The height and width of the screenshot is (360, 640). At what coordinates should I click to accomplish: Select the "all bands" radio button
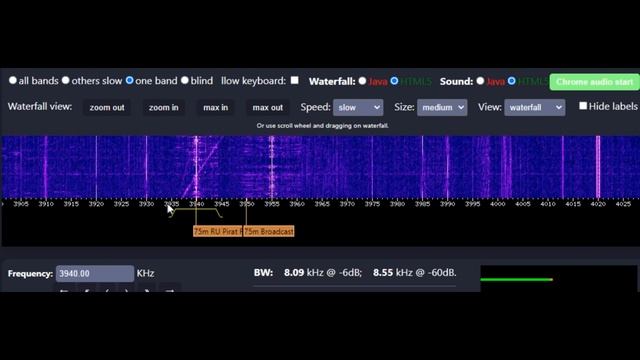(x=13, y=80)
